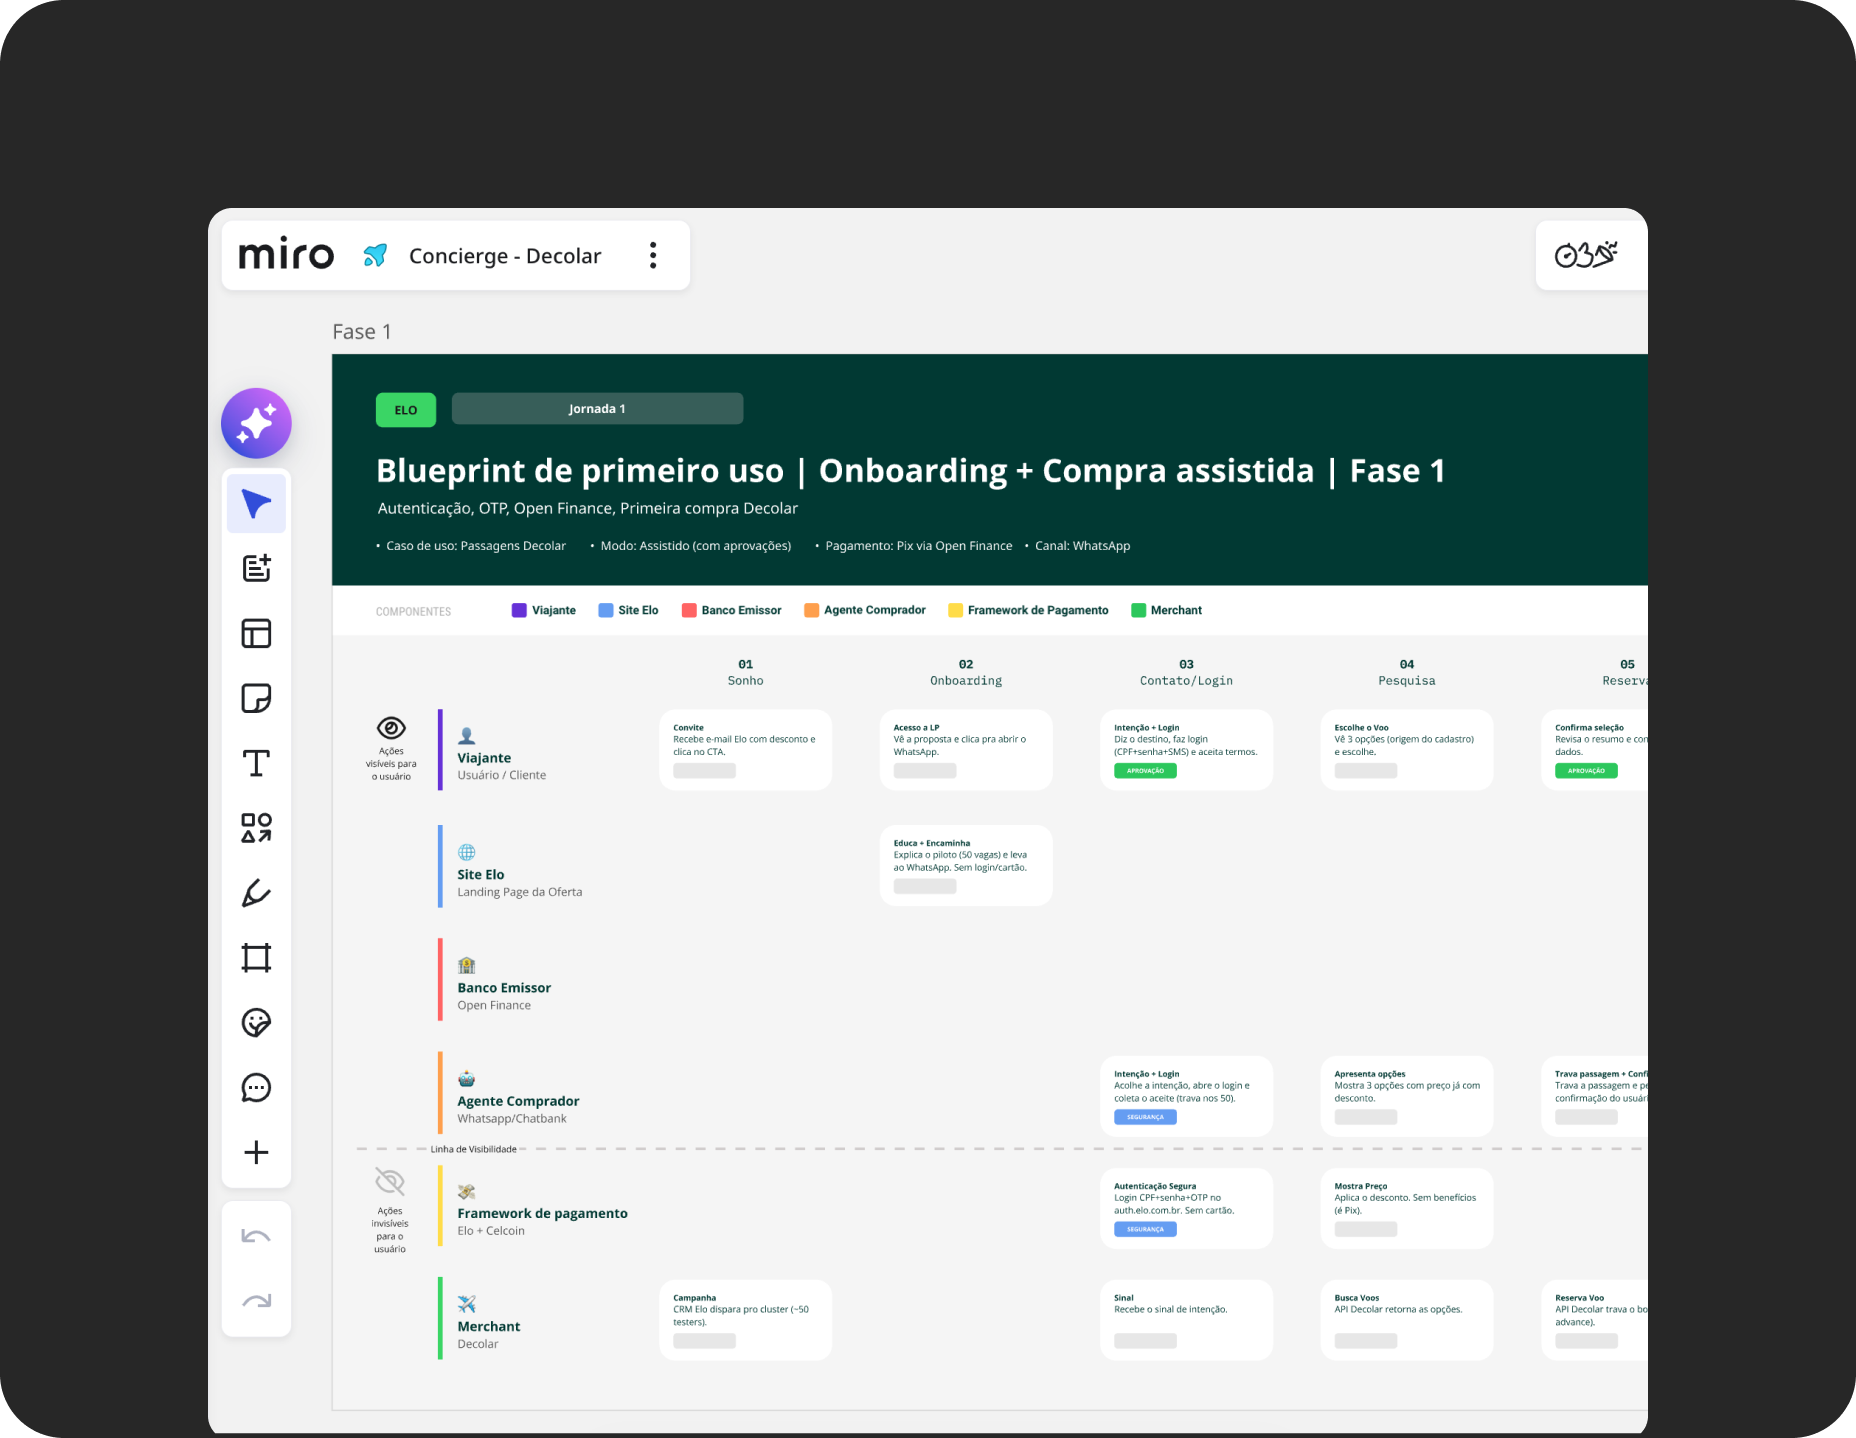Click the purple Viajante color swatch
The height and width of the screenshot is (1438, 1856).
click(x=519, y=610)
